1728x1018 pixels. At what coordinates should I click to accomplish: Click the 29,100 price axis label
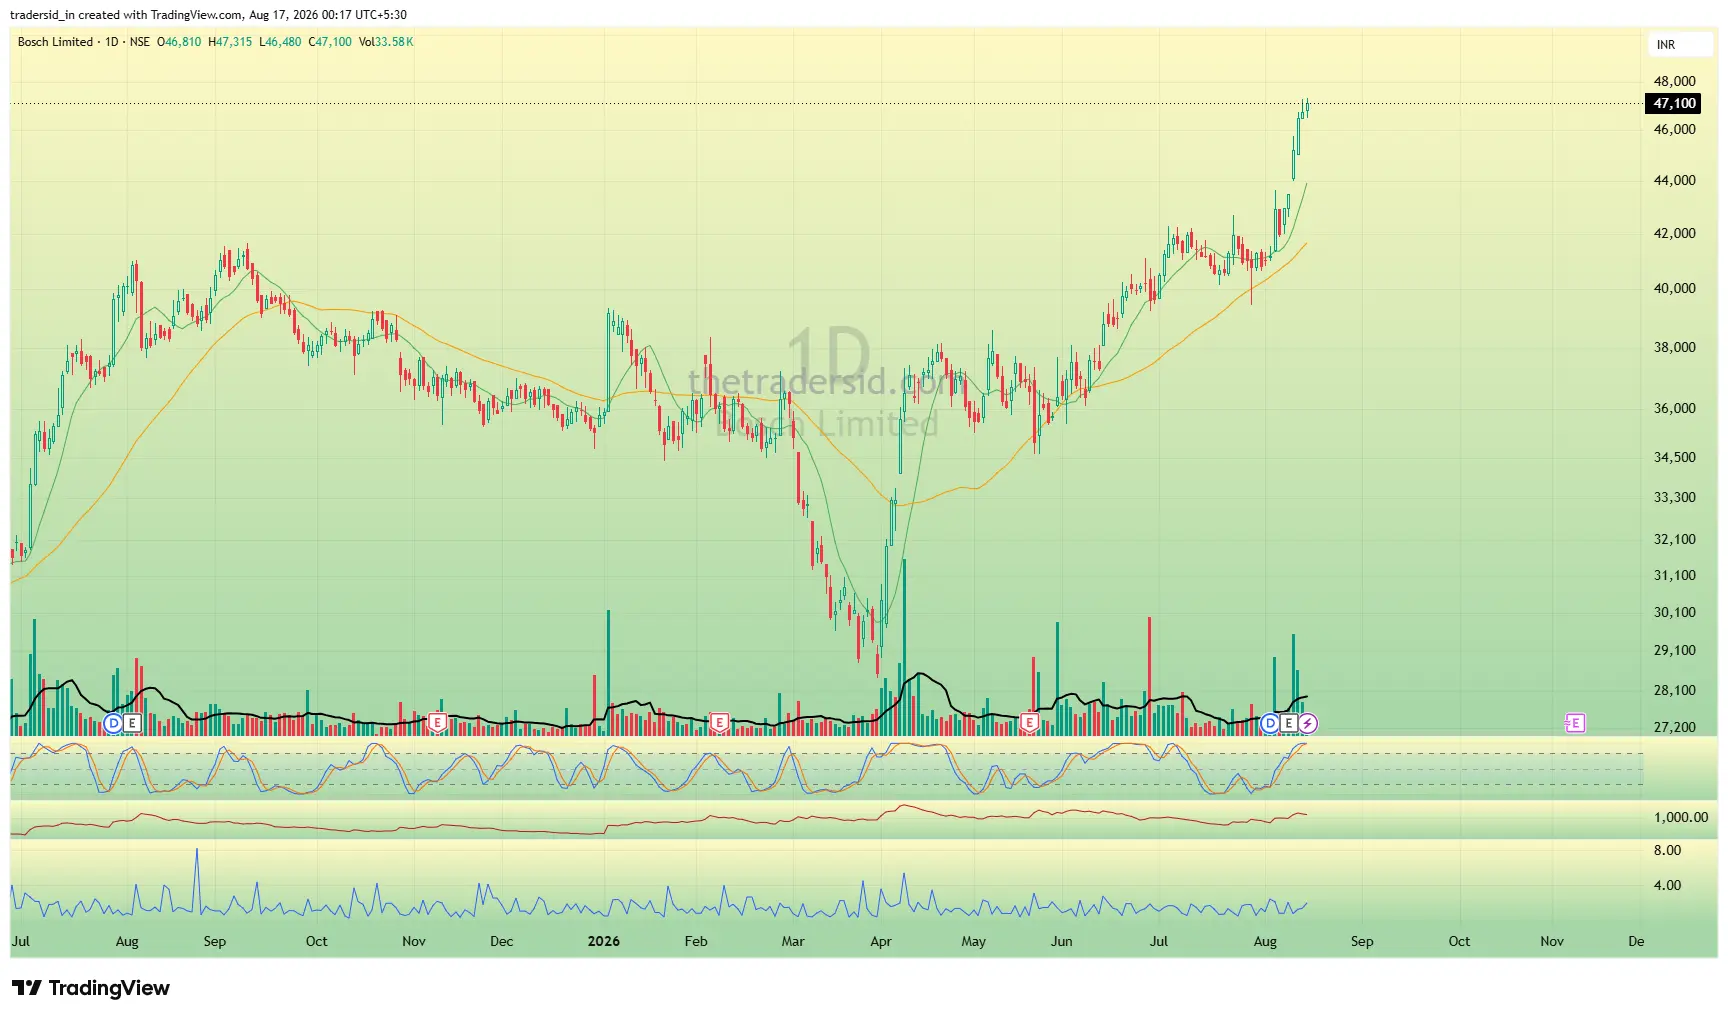(x=1675, y=650)
